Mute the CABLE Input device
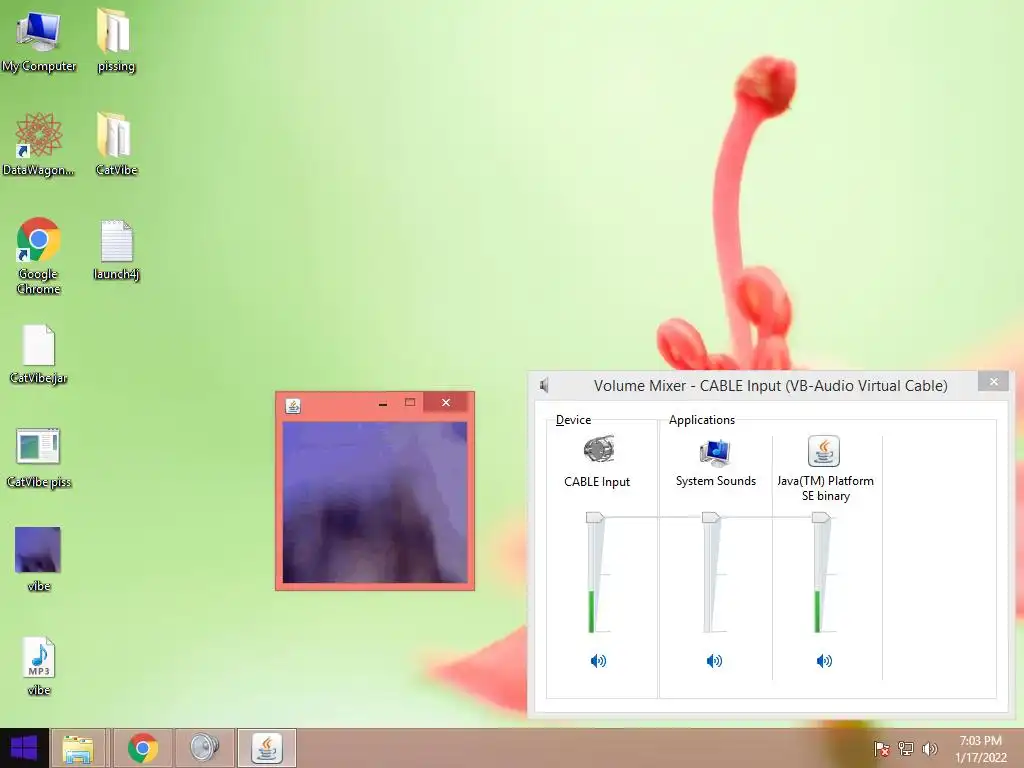 (x=598, y=661)
